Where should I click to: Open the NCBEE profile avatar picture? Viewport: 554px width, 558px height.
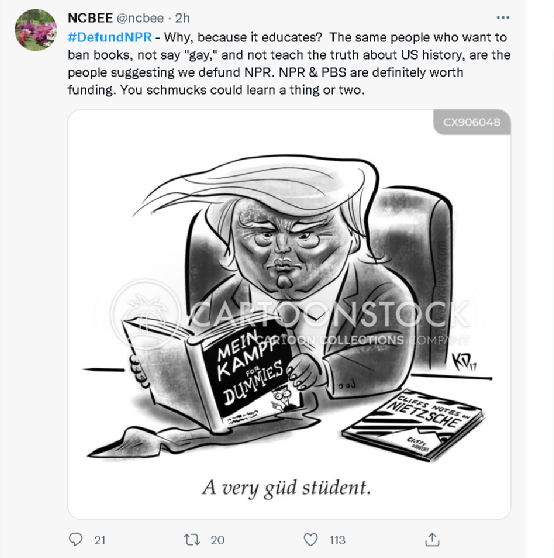(x=36, y=30)
